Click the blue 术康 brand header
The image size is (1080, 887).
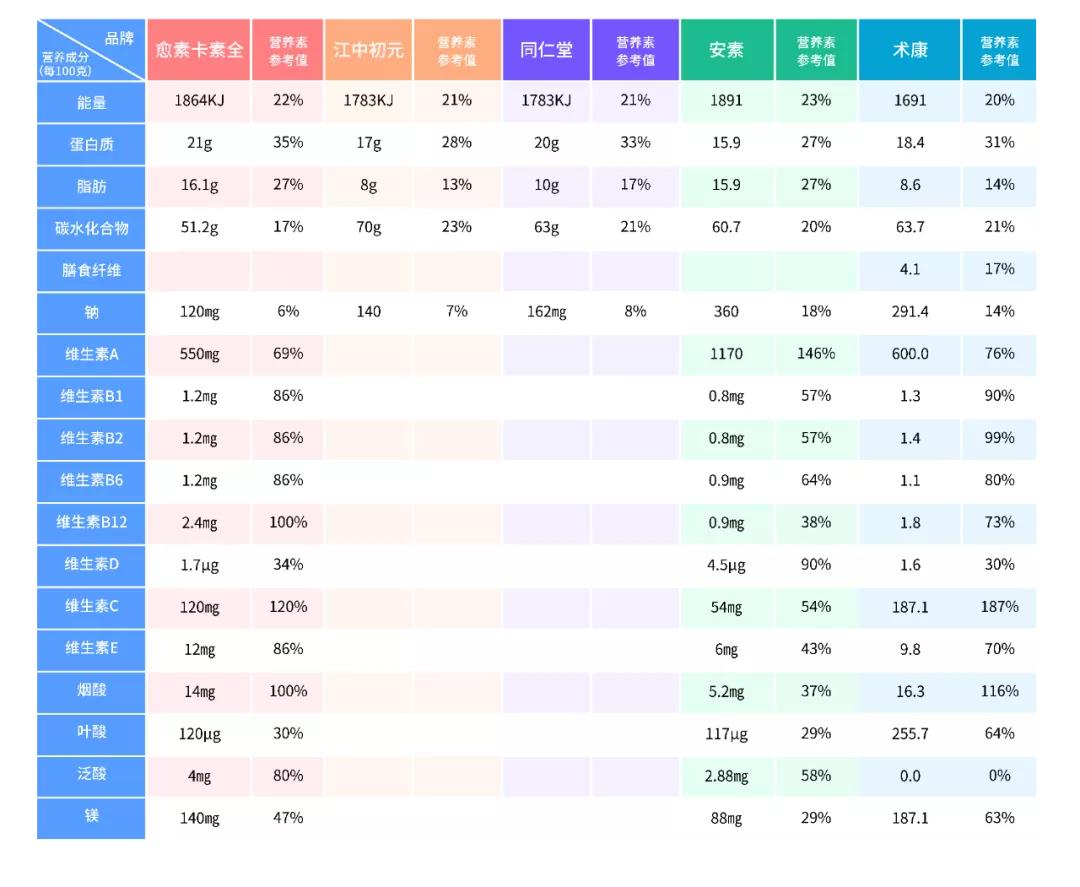tap(910, 50)
